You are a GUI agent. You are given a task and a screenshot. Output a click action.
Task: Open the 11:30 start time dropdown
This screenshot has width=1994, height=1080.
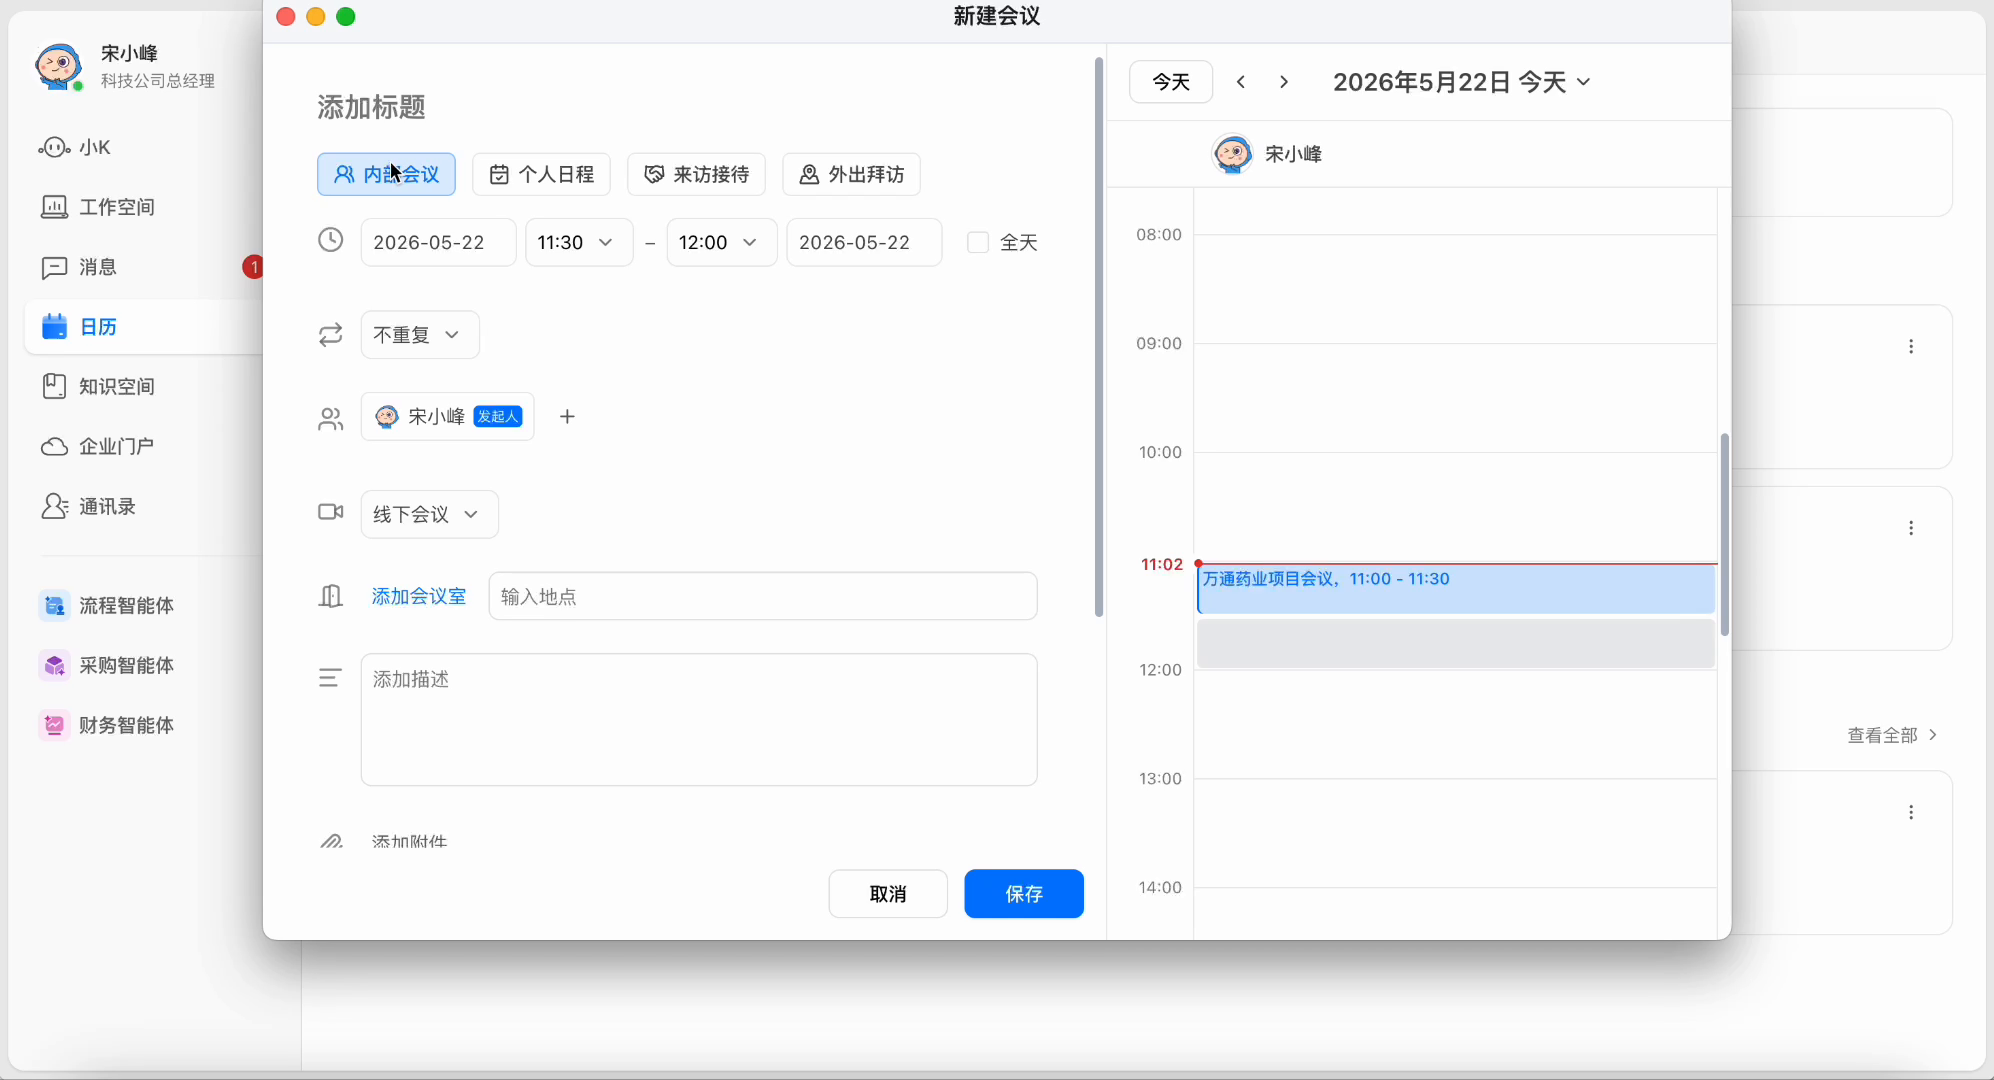click(x=579, y=243)
